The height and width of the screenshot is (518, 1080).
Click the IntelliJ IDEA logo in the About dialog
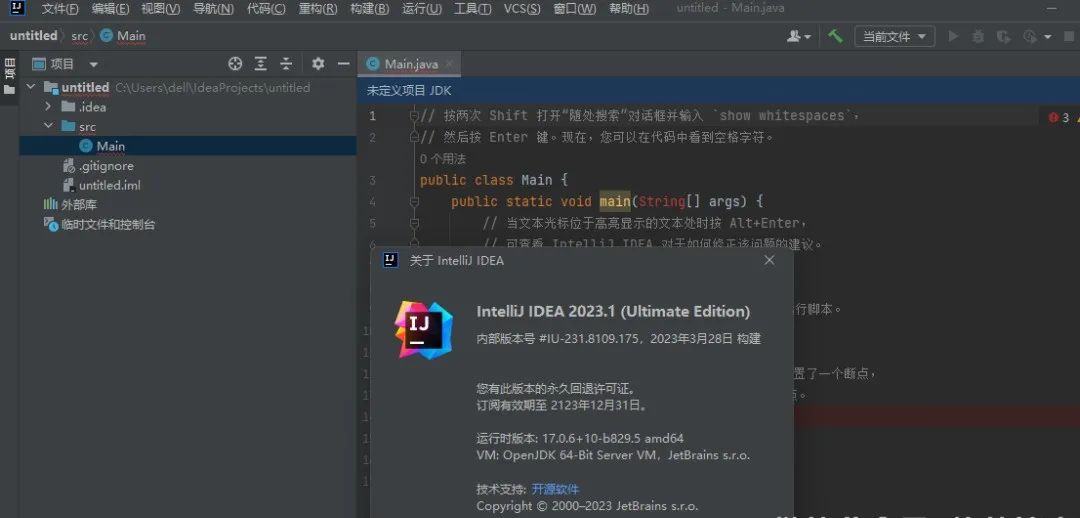[x=424, y=329]
